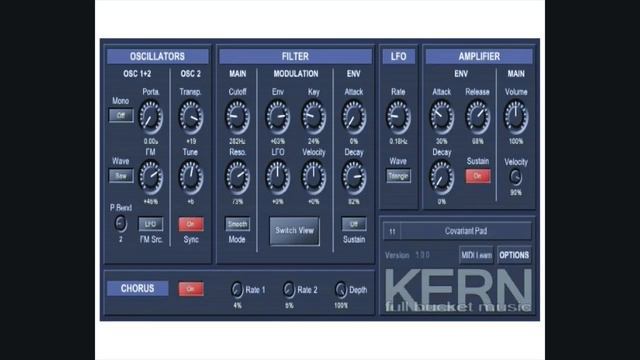Open the OPTIONS menu
The width and height of the screenshot is (640, 360).
pos(514,256)
